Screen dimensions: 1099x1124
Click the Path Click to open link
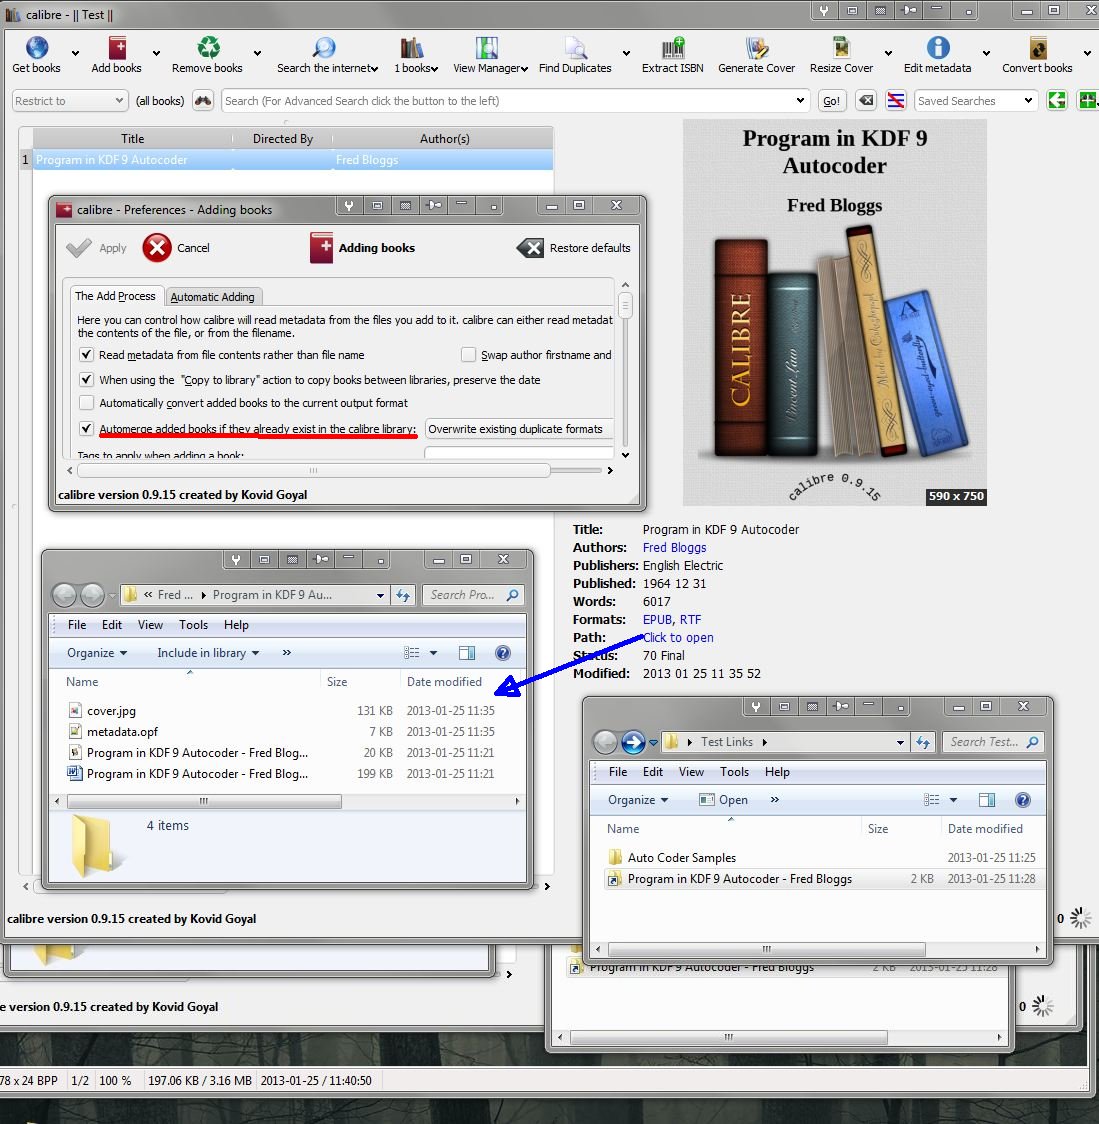click(x=678, y=637)
